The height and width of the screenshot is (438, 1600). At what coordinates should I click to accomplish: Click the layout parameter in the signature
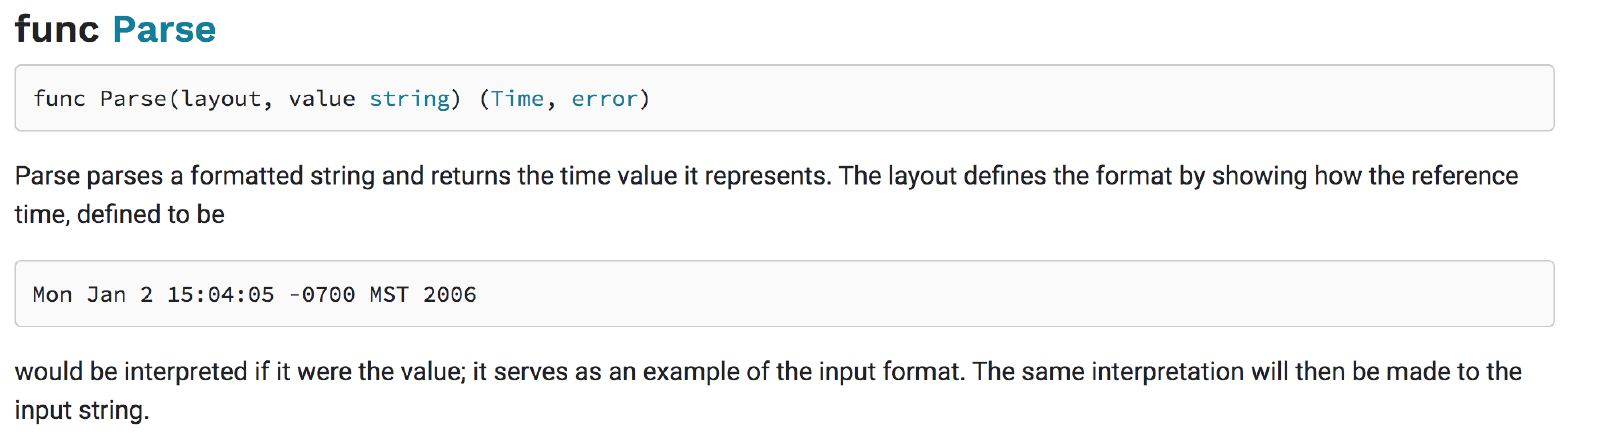tap(221, 99)
